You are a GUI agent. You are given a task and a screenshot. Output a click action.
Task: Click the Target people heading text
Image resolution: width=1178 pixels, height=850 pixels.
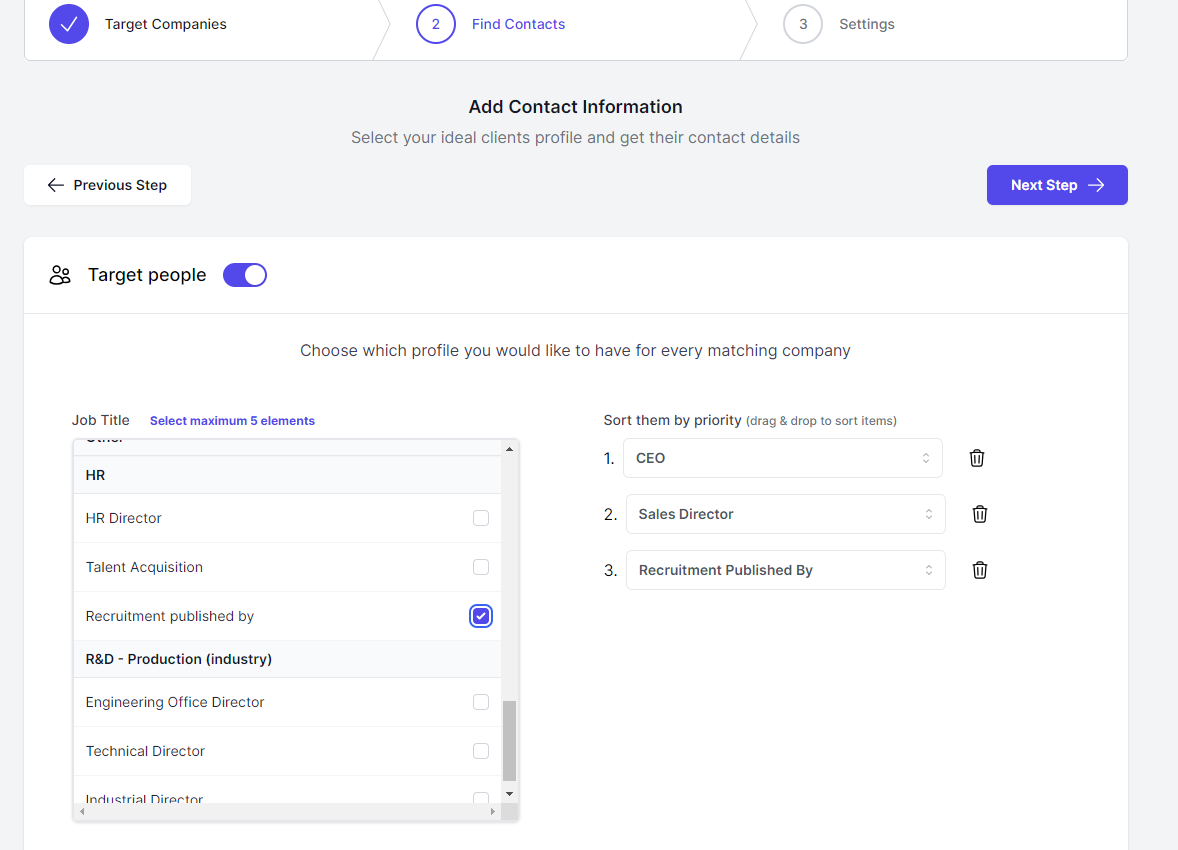pyautogui.click(x=147, y=275)
